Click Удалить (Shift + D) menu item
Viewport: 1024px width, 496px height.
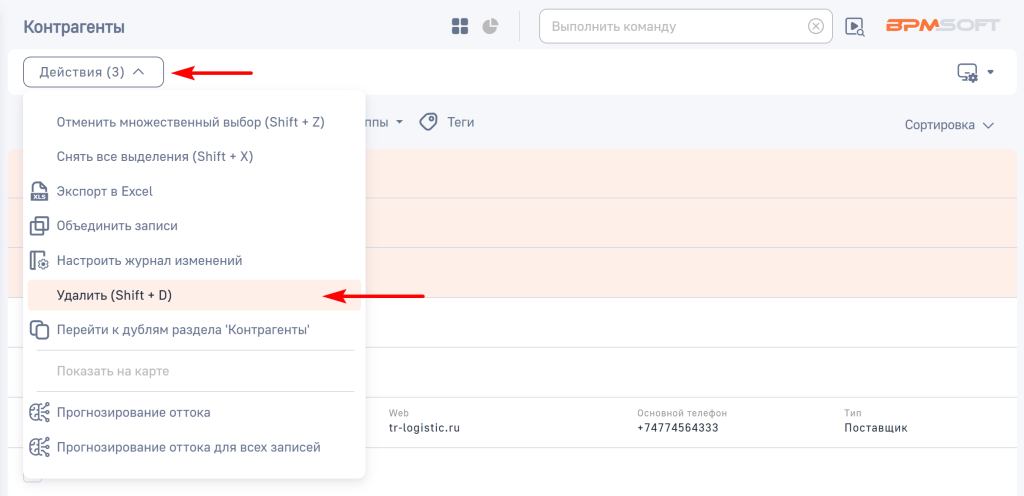[114, 295]
